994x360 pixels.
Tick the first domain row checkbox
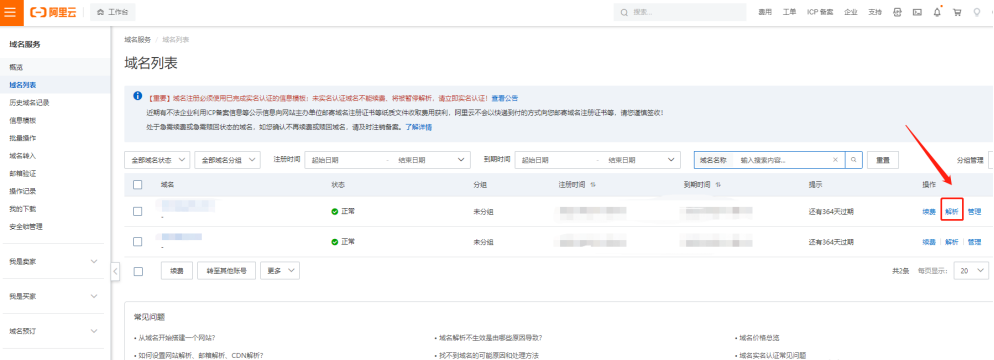(x=138, y=212)
